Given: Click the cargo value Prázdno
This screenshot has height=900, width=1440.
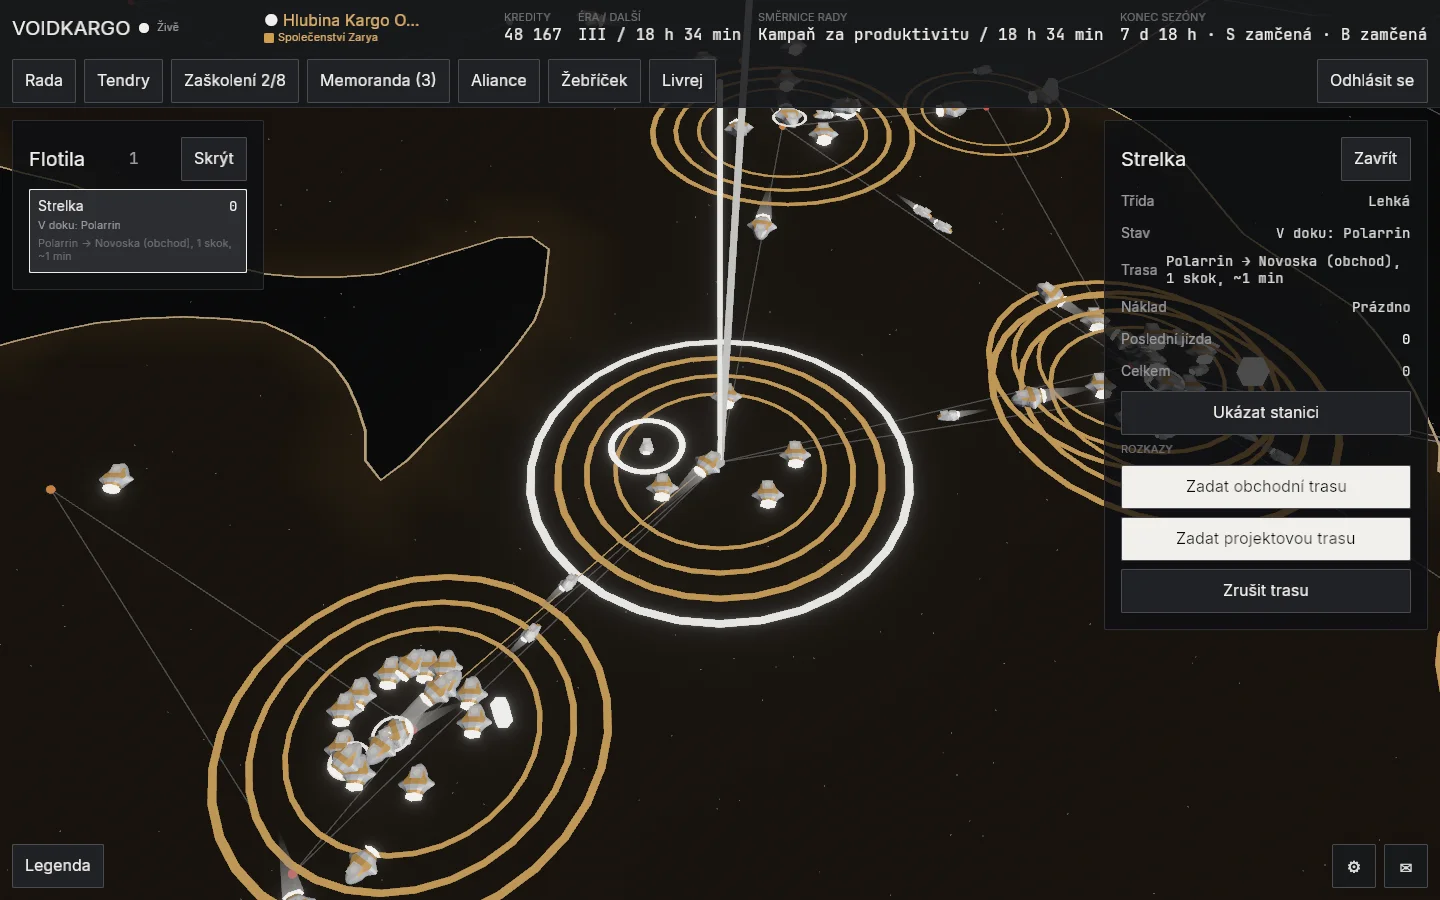Looking at the screenshot, I should (x=1381, y=307).
